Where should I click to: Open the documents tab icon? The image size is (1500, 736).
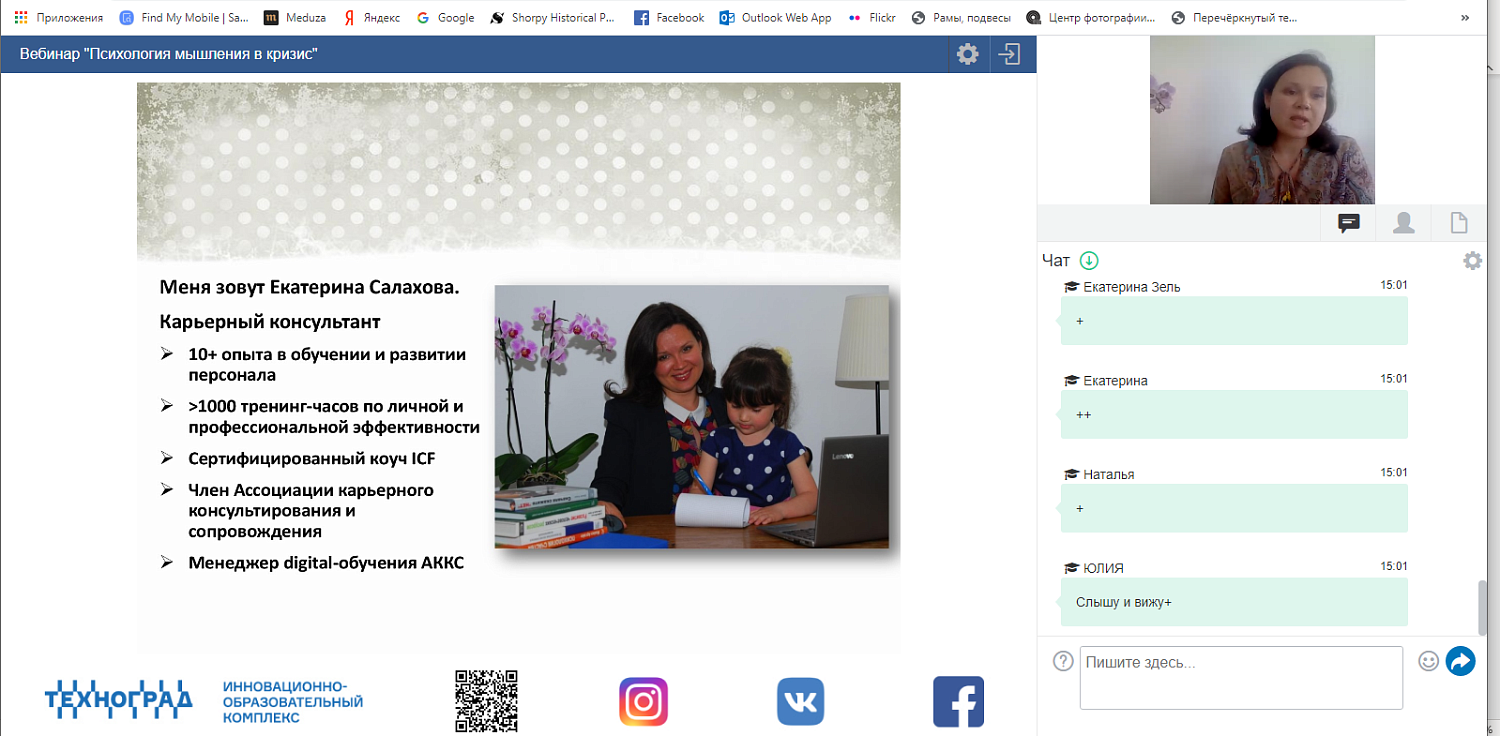(x=1459, y=223)
